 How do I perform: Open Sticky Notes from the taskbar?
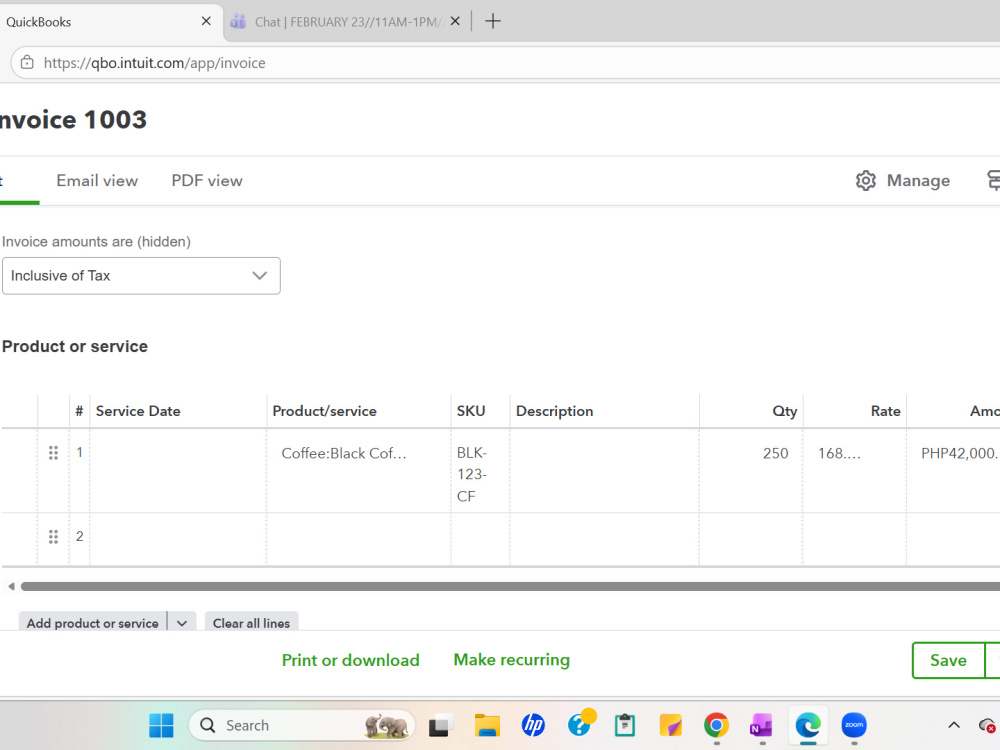670,725
